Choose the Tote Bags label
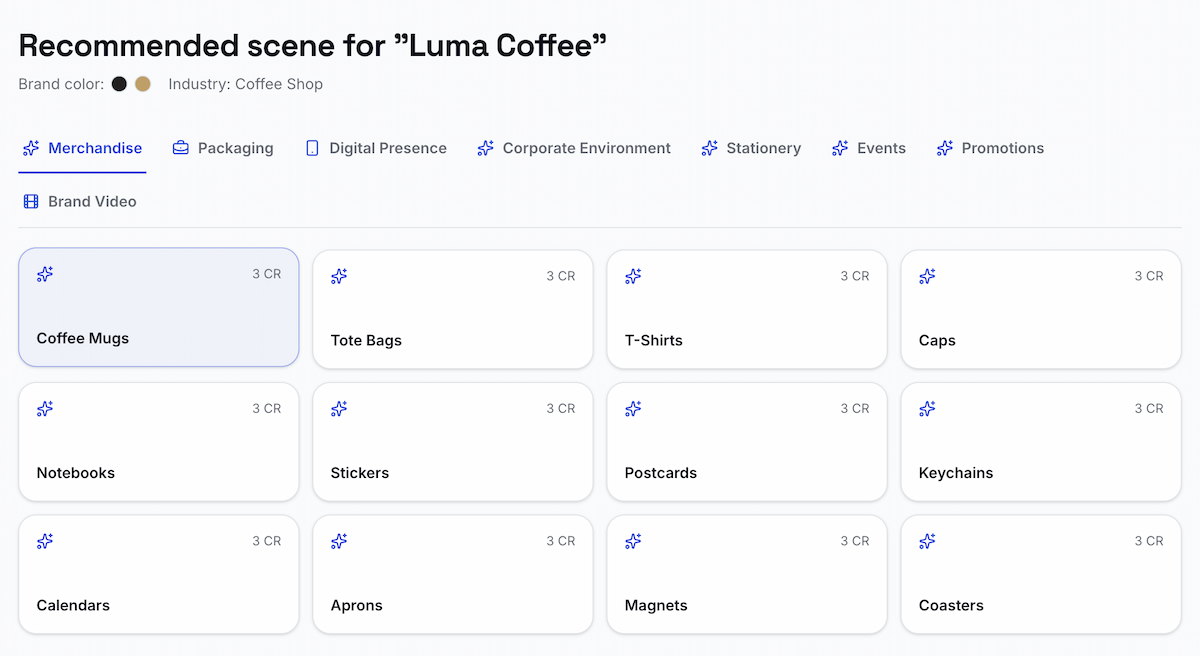The image size is (1200, 656). click(366, 340)
